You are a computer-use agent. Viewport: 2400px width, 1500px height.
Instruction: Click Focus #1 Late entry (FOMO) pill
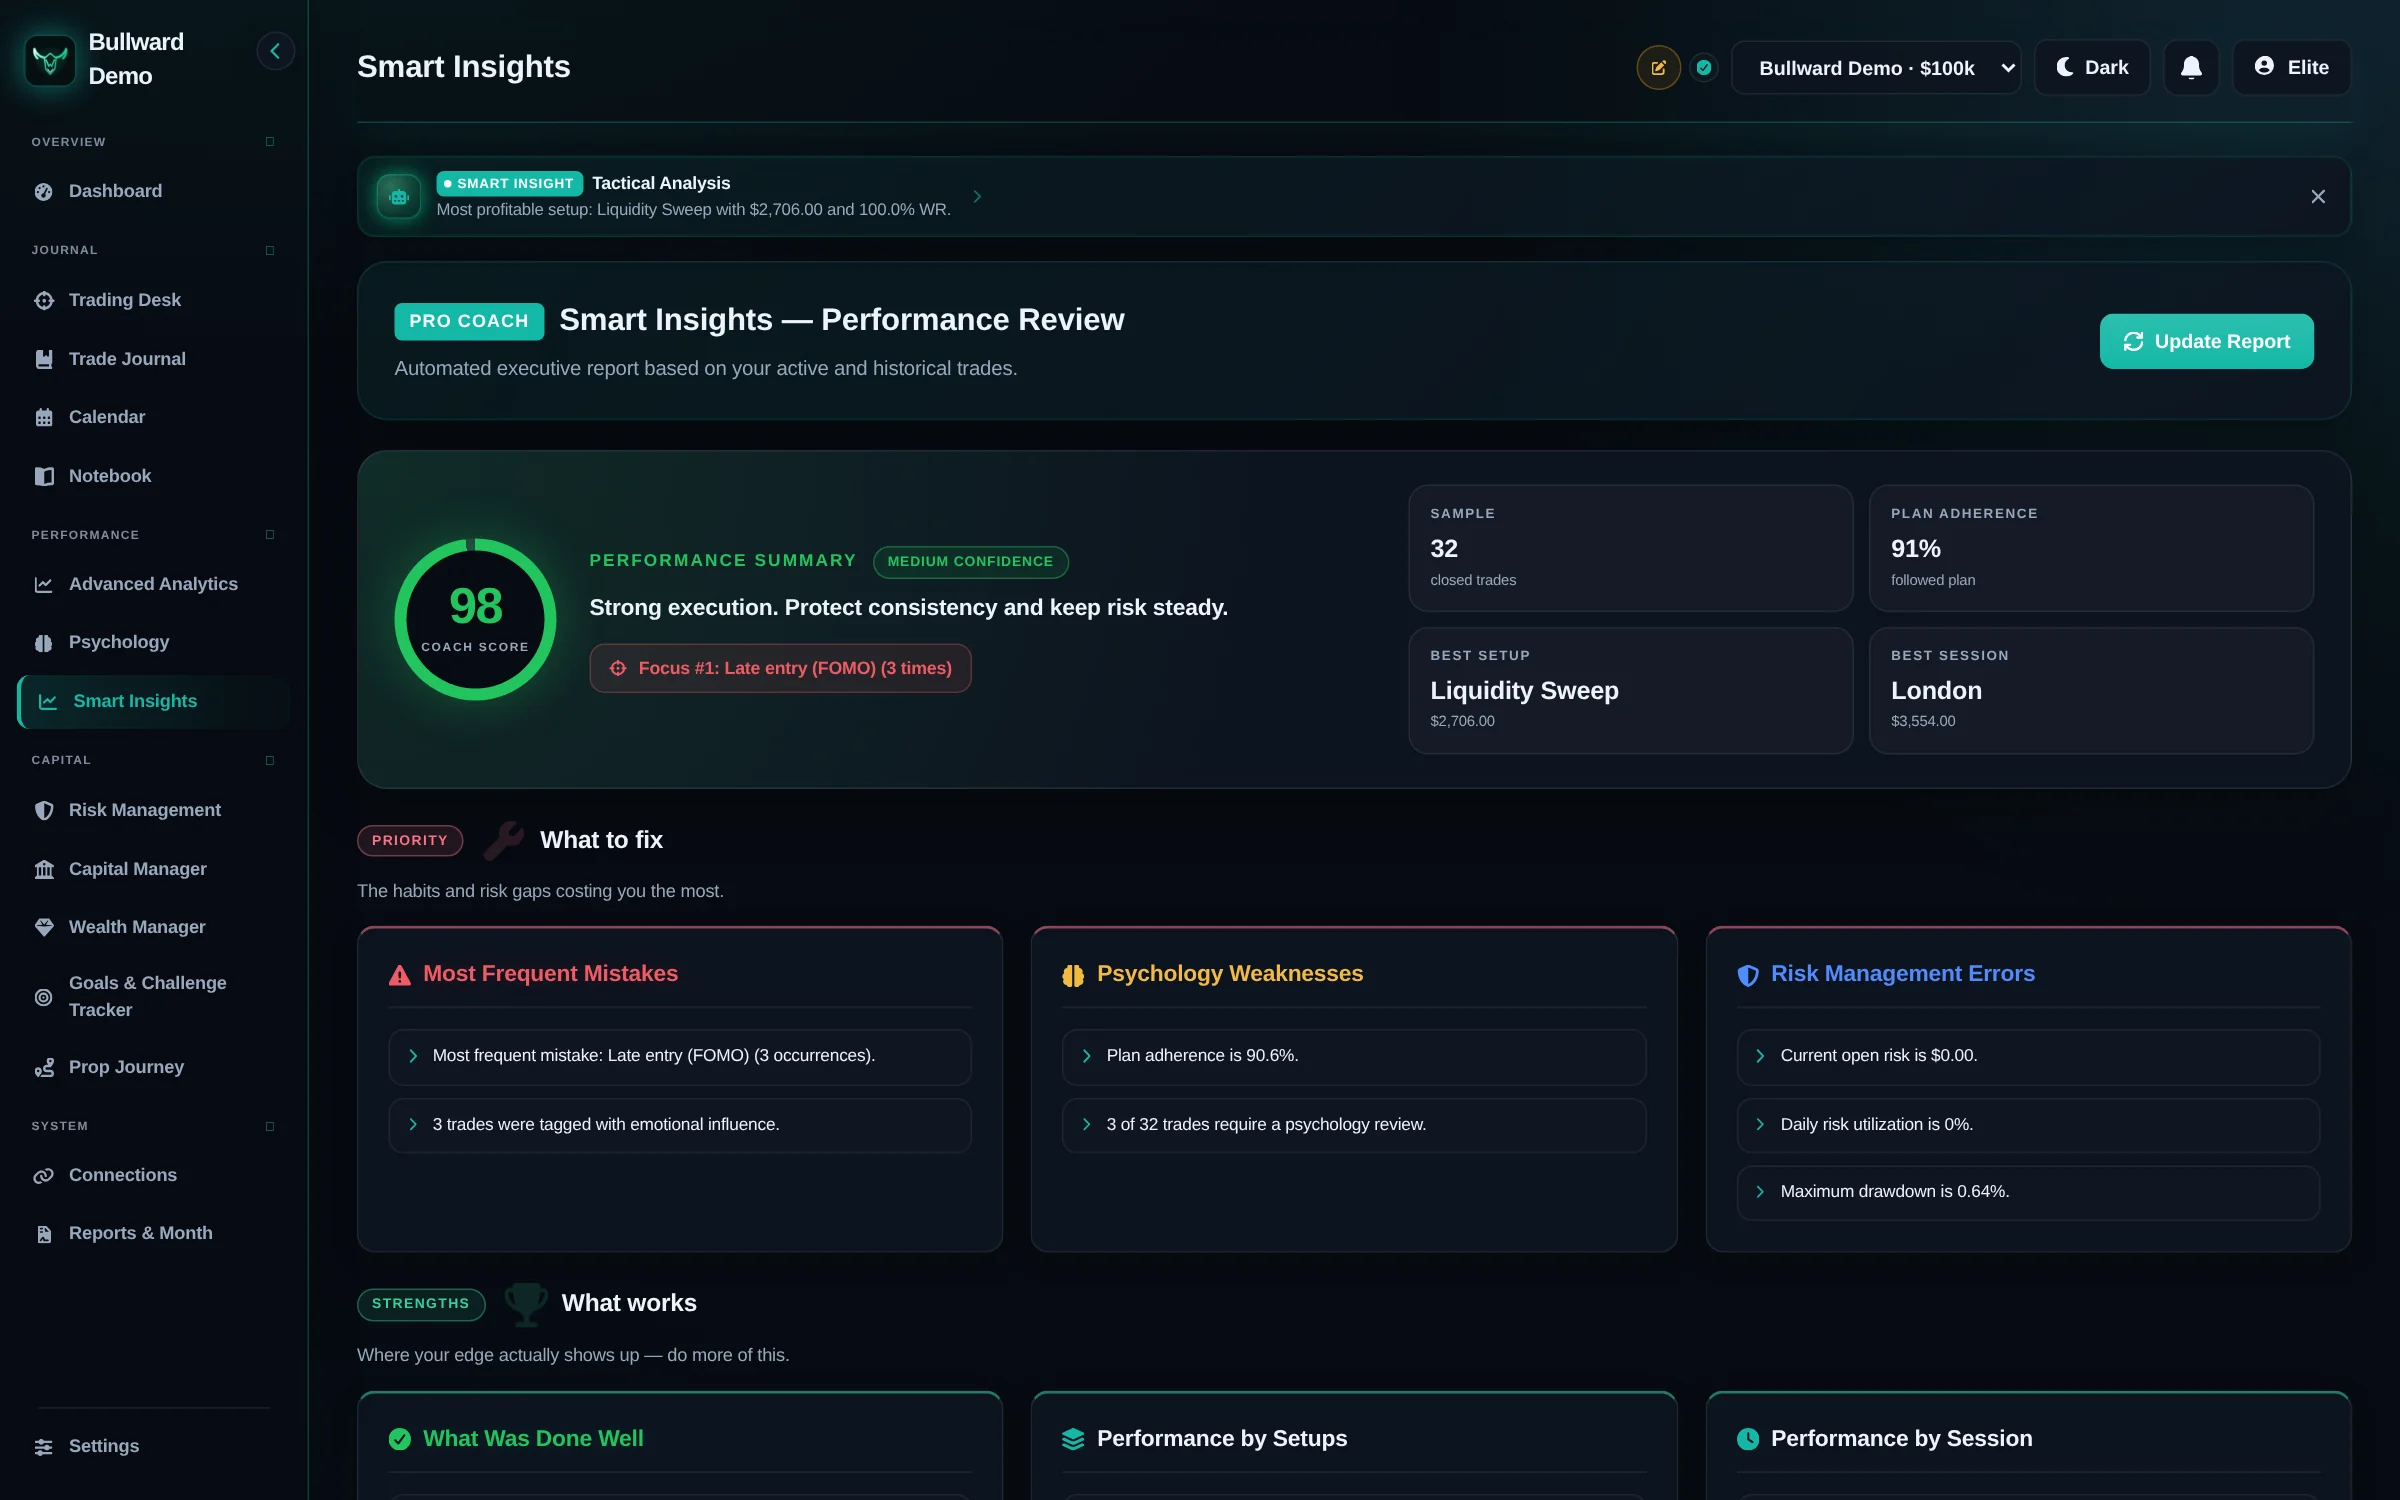[780, 668]
